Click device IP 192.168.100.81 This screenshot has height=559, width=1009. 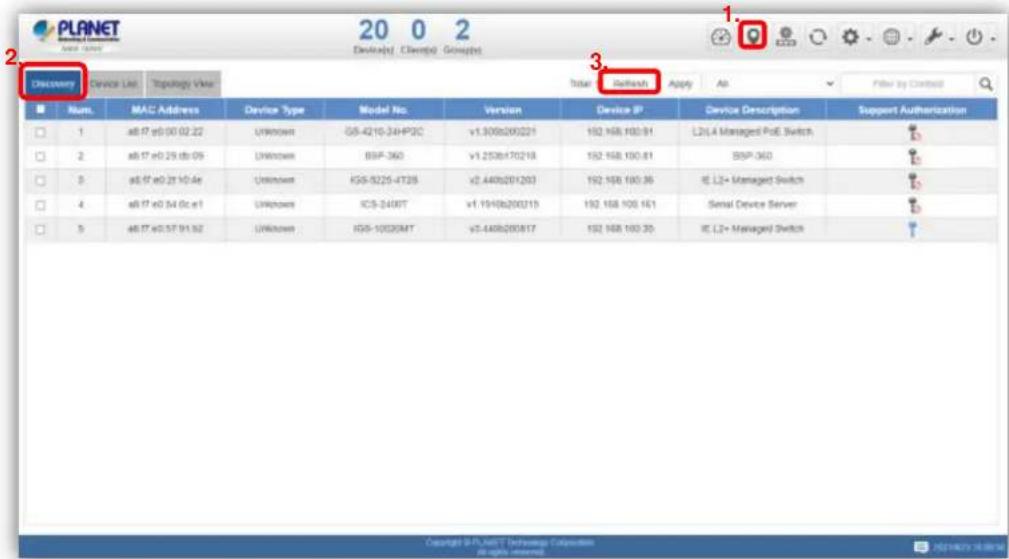click(x=620, y=156)
